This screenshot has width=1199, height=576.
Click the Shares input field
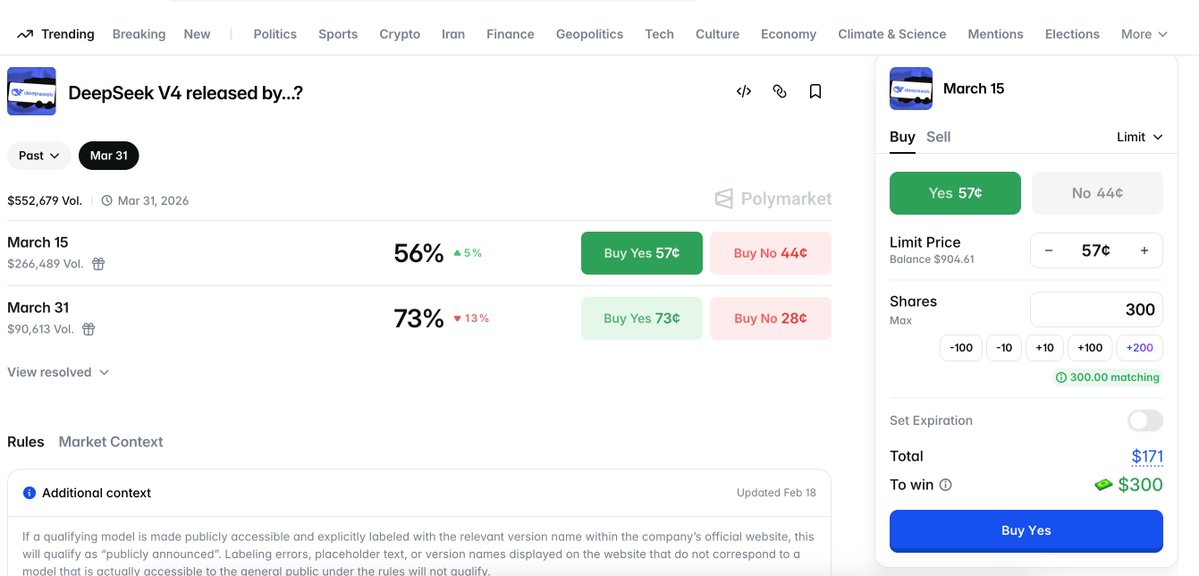[x=1096, y=310]
